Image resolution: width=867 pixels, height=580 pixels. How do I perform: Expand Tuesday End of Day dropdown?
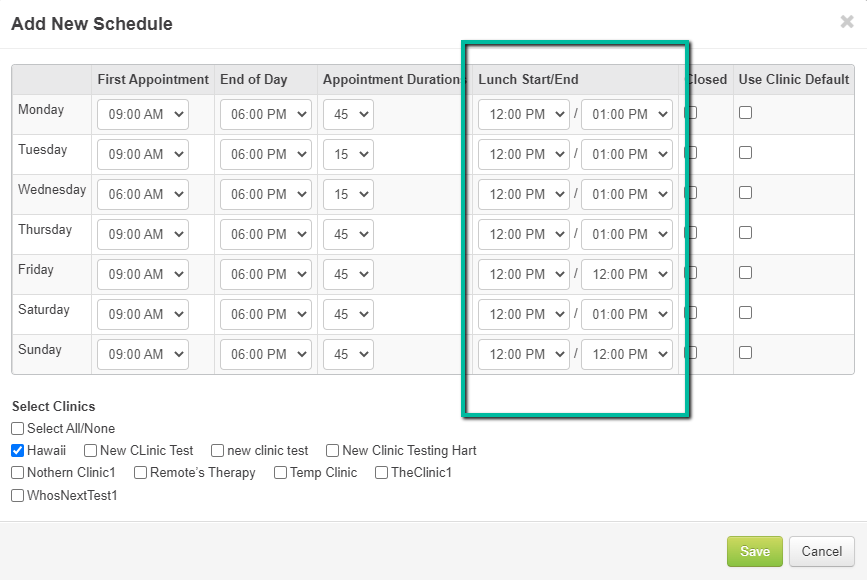coord(266,155)
